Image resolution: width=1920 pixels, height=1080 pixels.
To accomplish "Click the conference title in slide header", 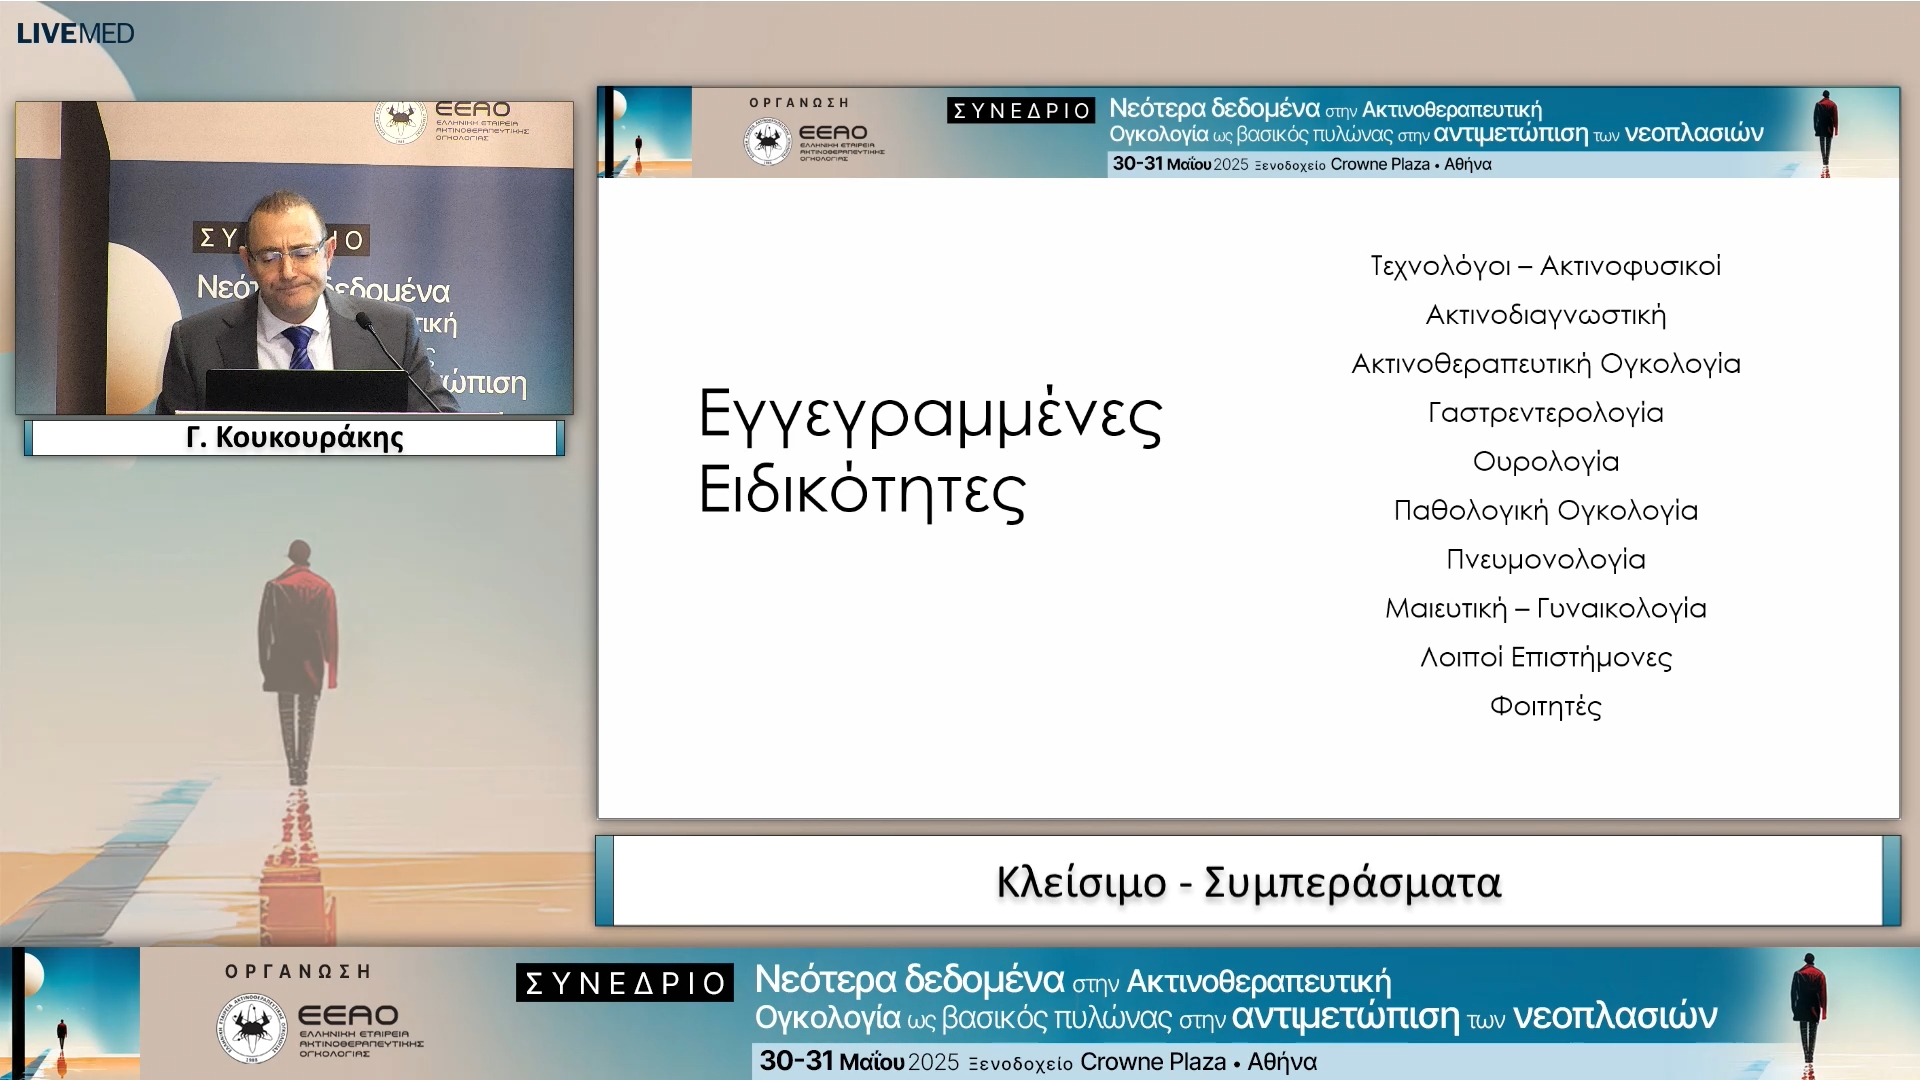I will [x=1436, y=121].
